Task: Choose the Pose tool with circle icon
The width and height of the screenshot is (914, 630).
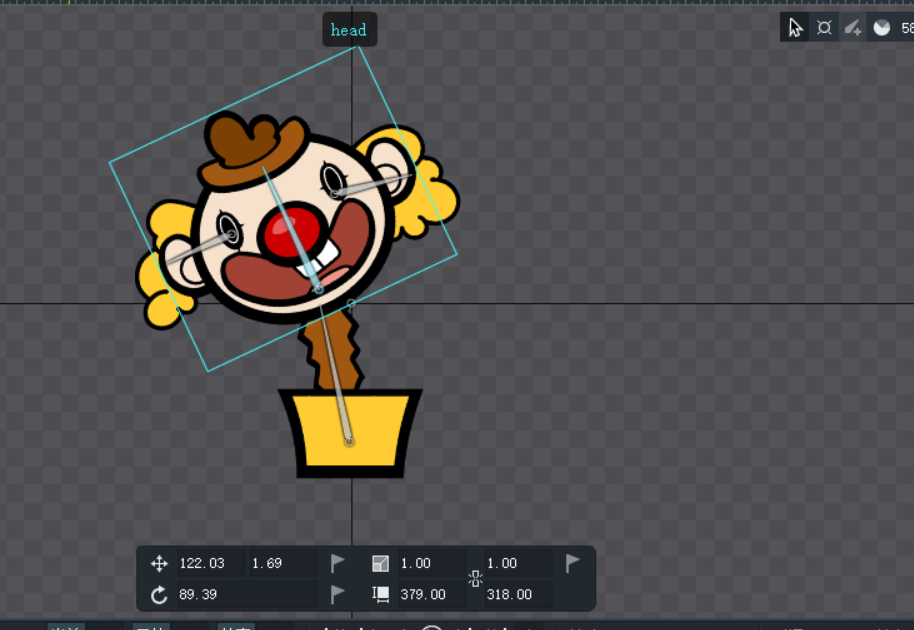Action: click(x=824, y=27)
